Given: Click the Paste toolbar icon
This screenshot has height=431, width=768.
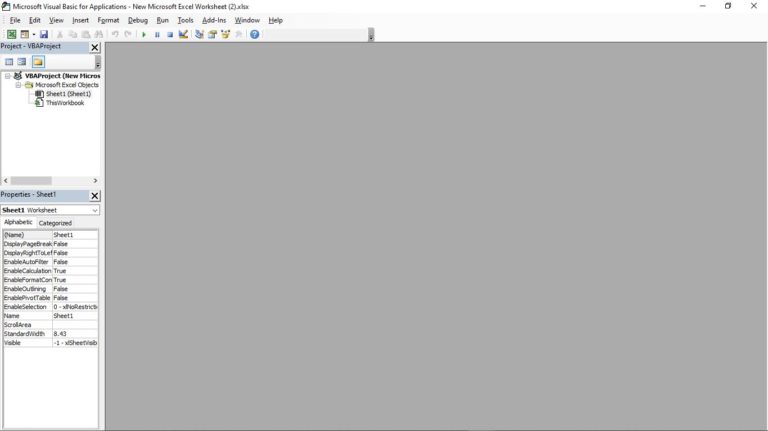Looking at the screenshot, I should 86,34.
